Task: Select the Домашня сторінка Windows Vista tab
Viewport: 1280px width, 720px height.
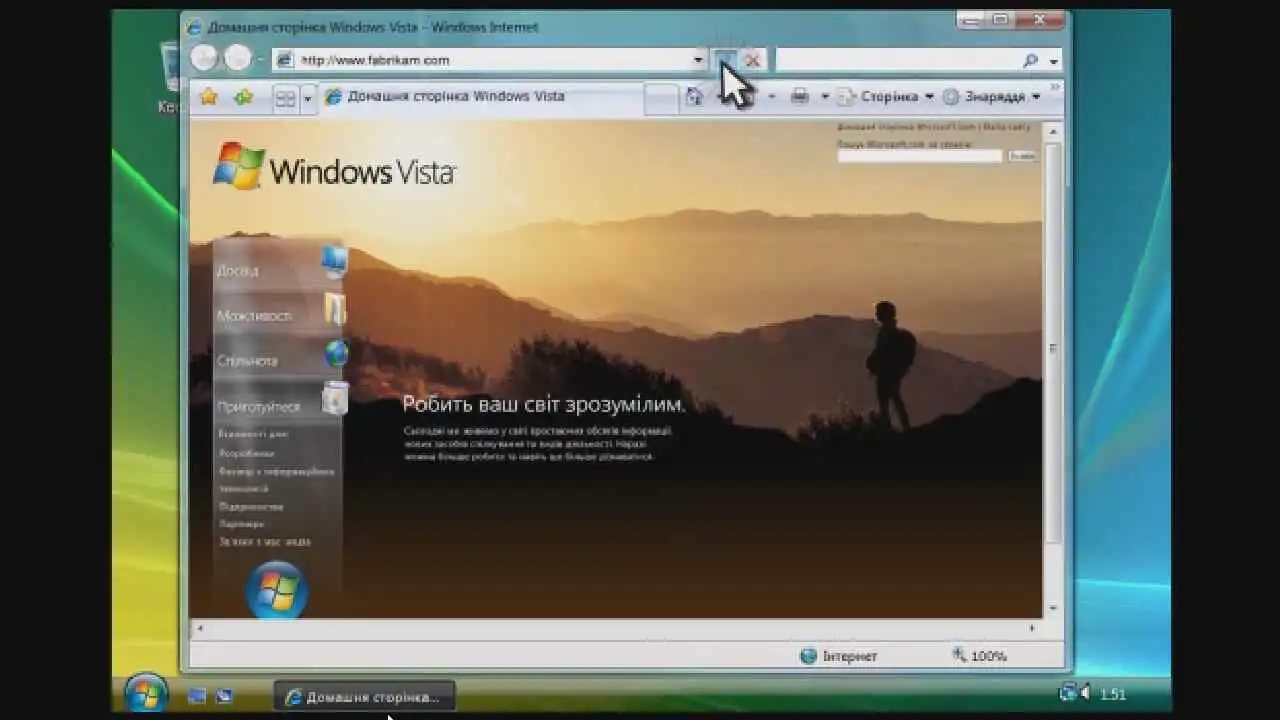Action: [480, 97]
